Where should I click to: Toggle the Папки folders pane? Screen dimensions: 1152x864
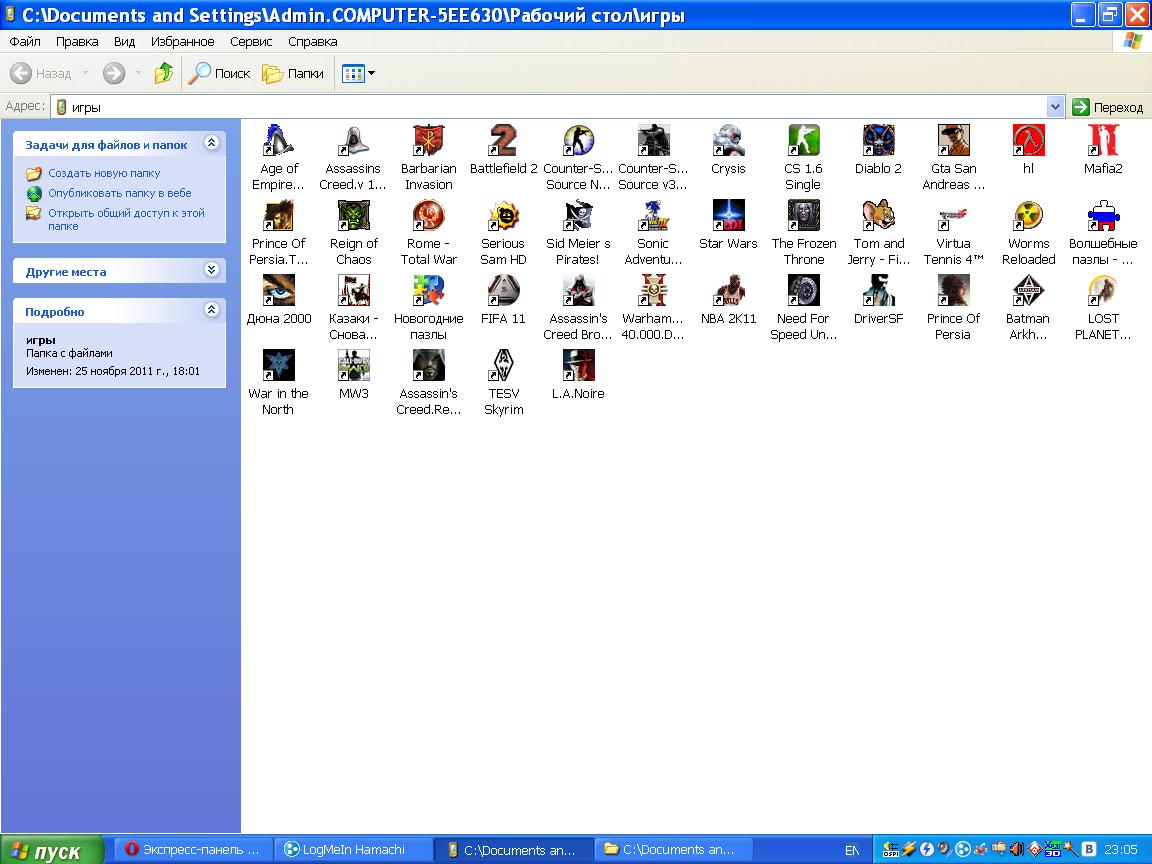tap(293, 73)
